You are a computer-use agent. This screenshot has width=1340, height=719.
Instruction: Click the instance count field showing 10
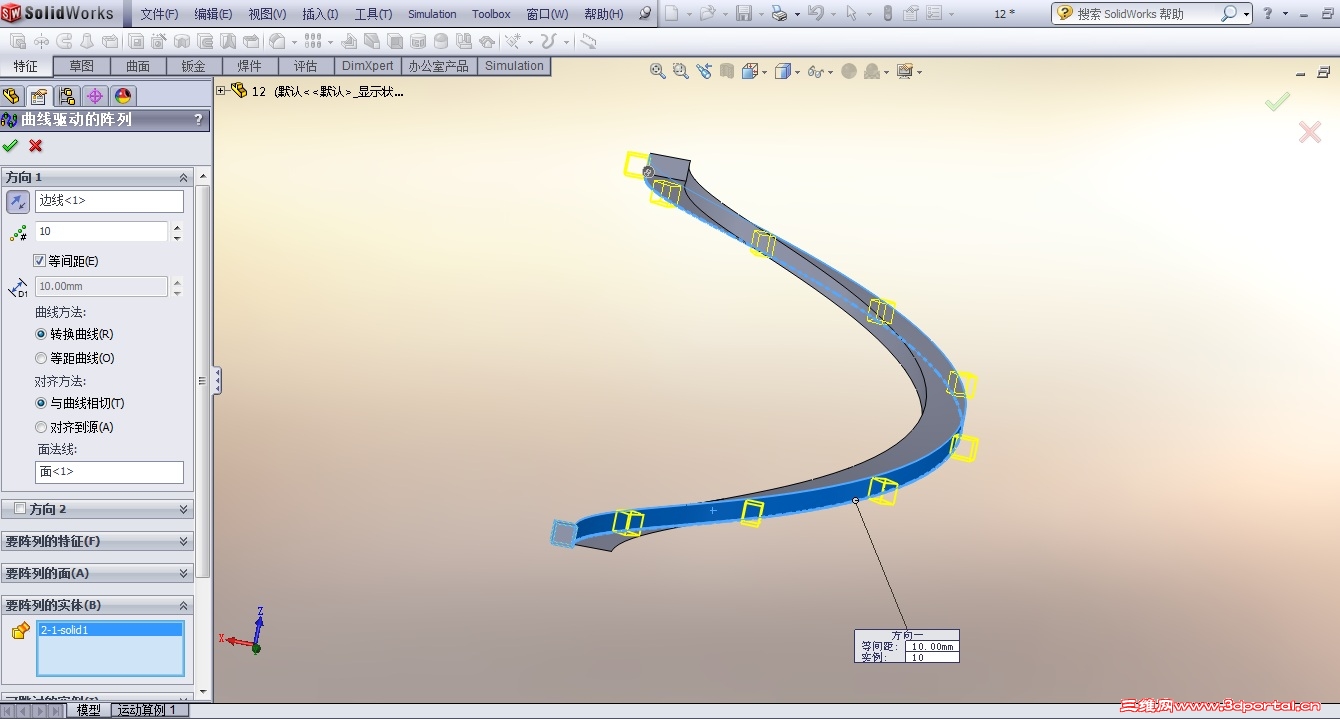101,231
